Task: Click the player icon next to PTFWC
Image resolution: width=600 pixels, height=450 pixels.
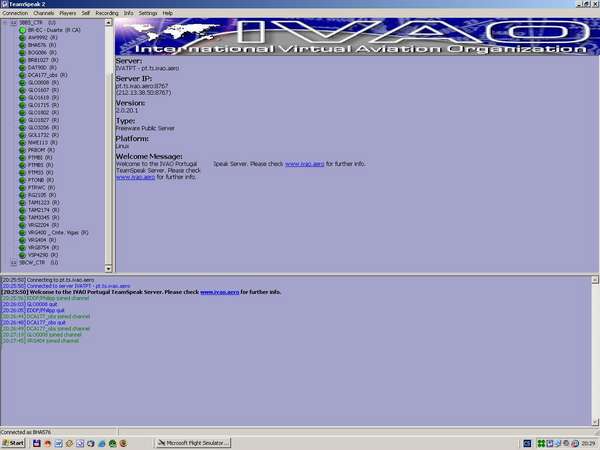Action: coord(21,187)
